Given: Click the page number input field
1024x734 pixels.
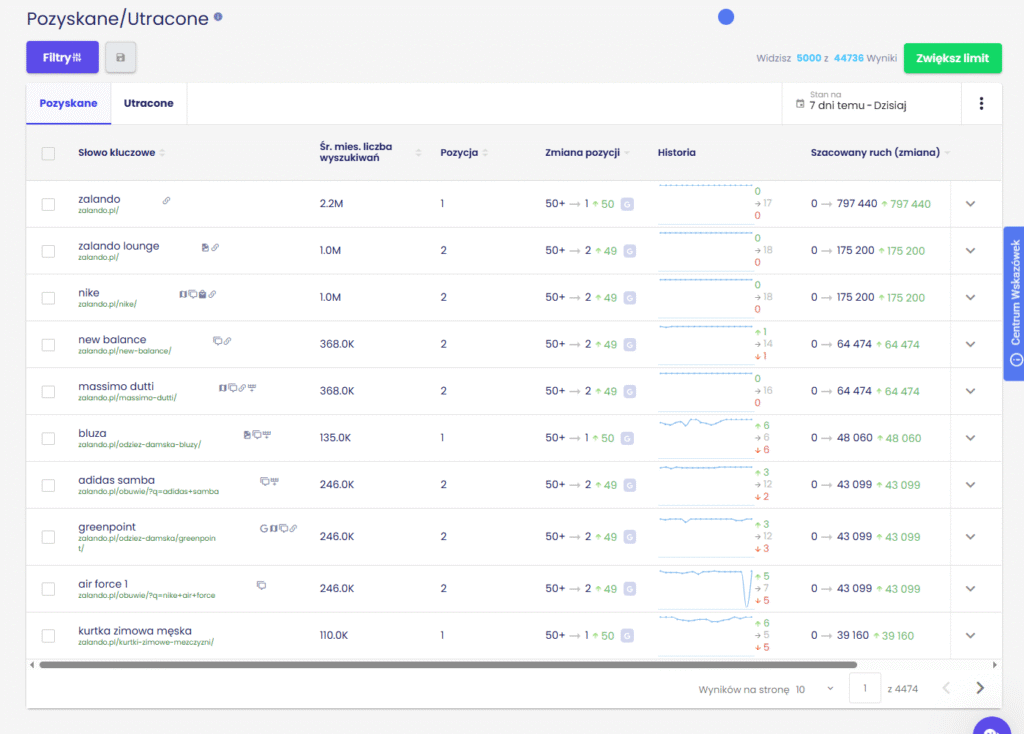Looking at the screenshot, I should pos(865,688).
